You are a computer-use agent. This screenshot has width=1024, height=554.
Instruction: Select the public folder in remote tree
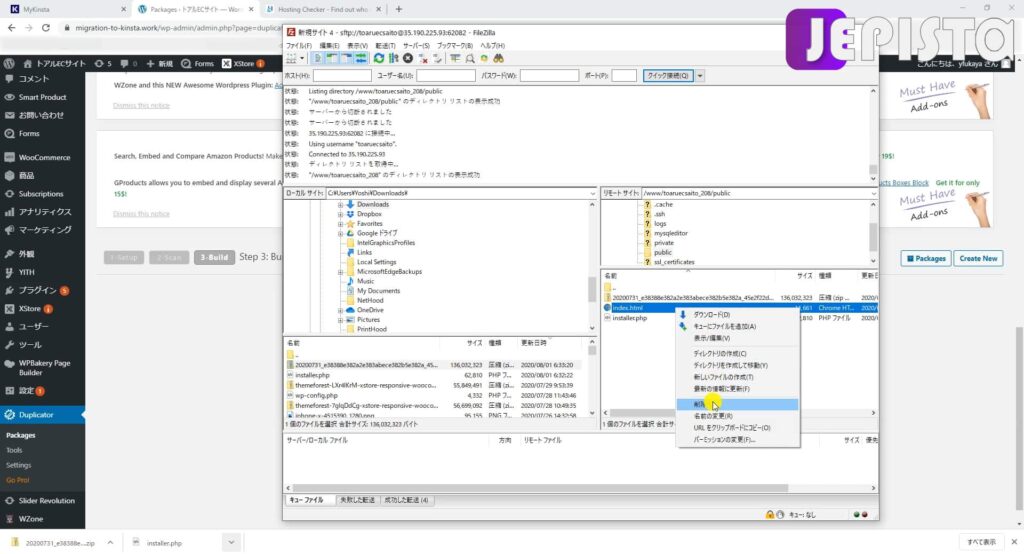662,252
